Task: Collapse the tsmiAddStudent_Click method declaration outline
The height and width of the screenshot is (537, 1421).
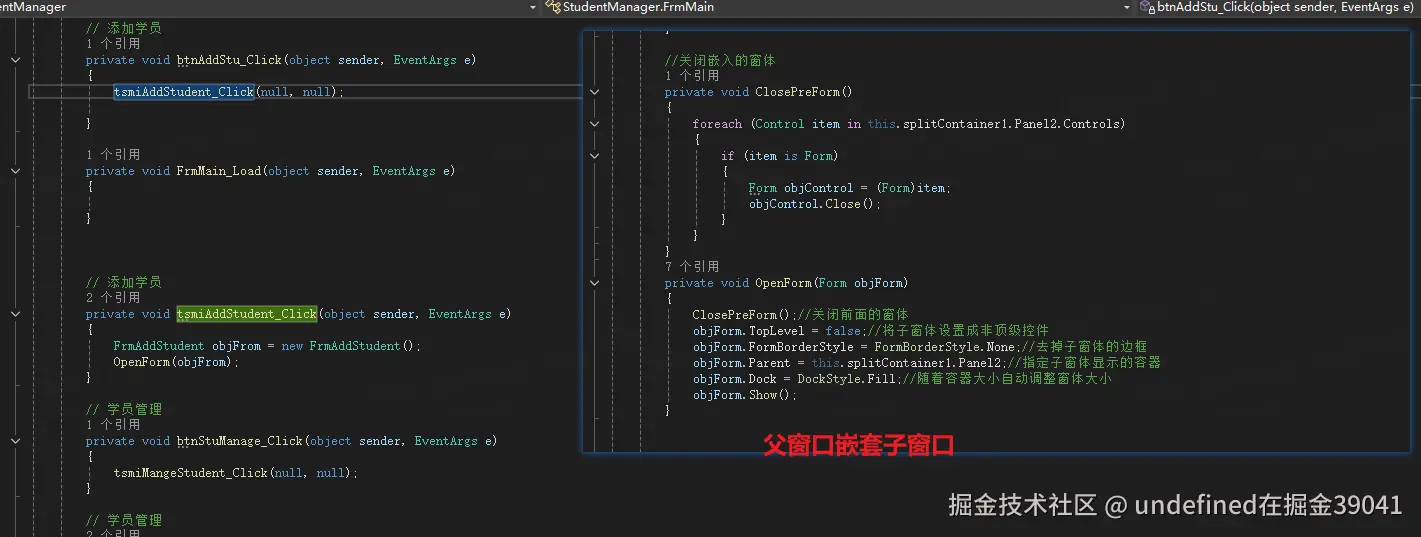Action: point(15,314)
